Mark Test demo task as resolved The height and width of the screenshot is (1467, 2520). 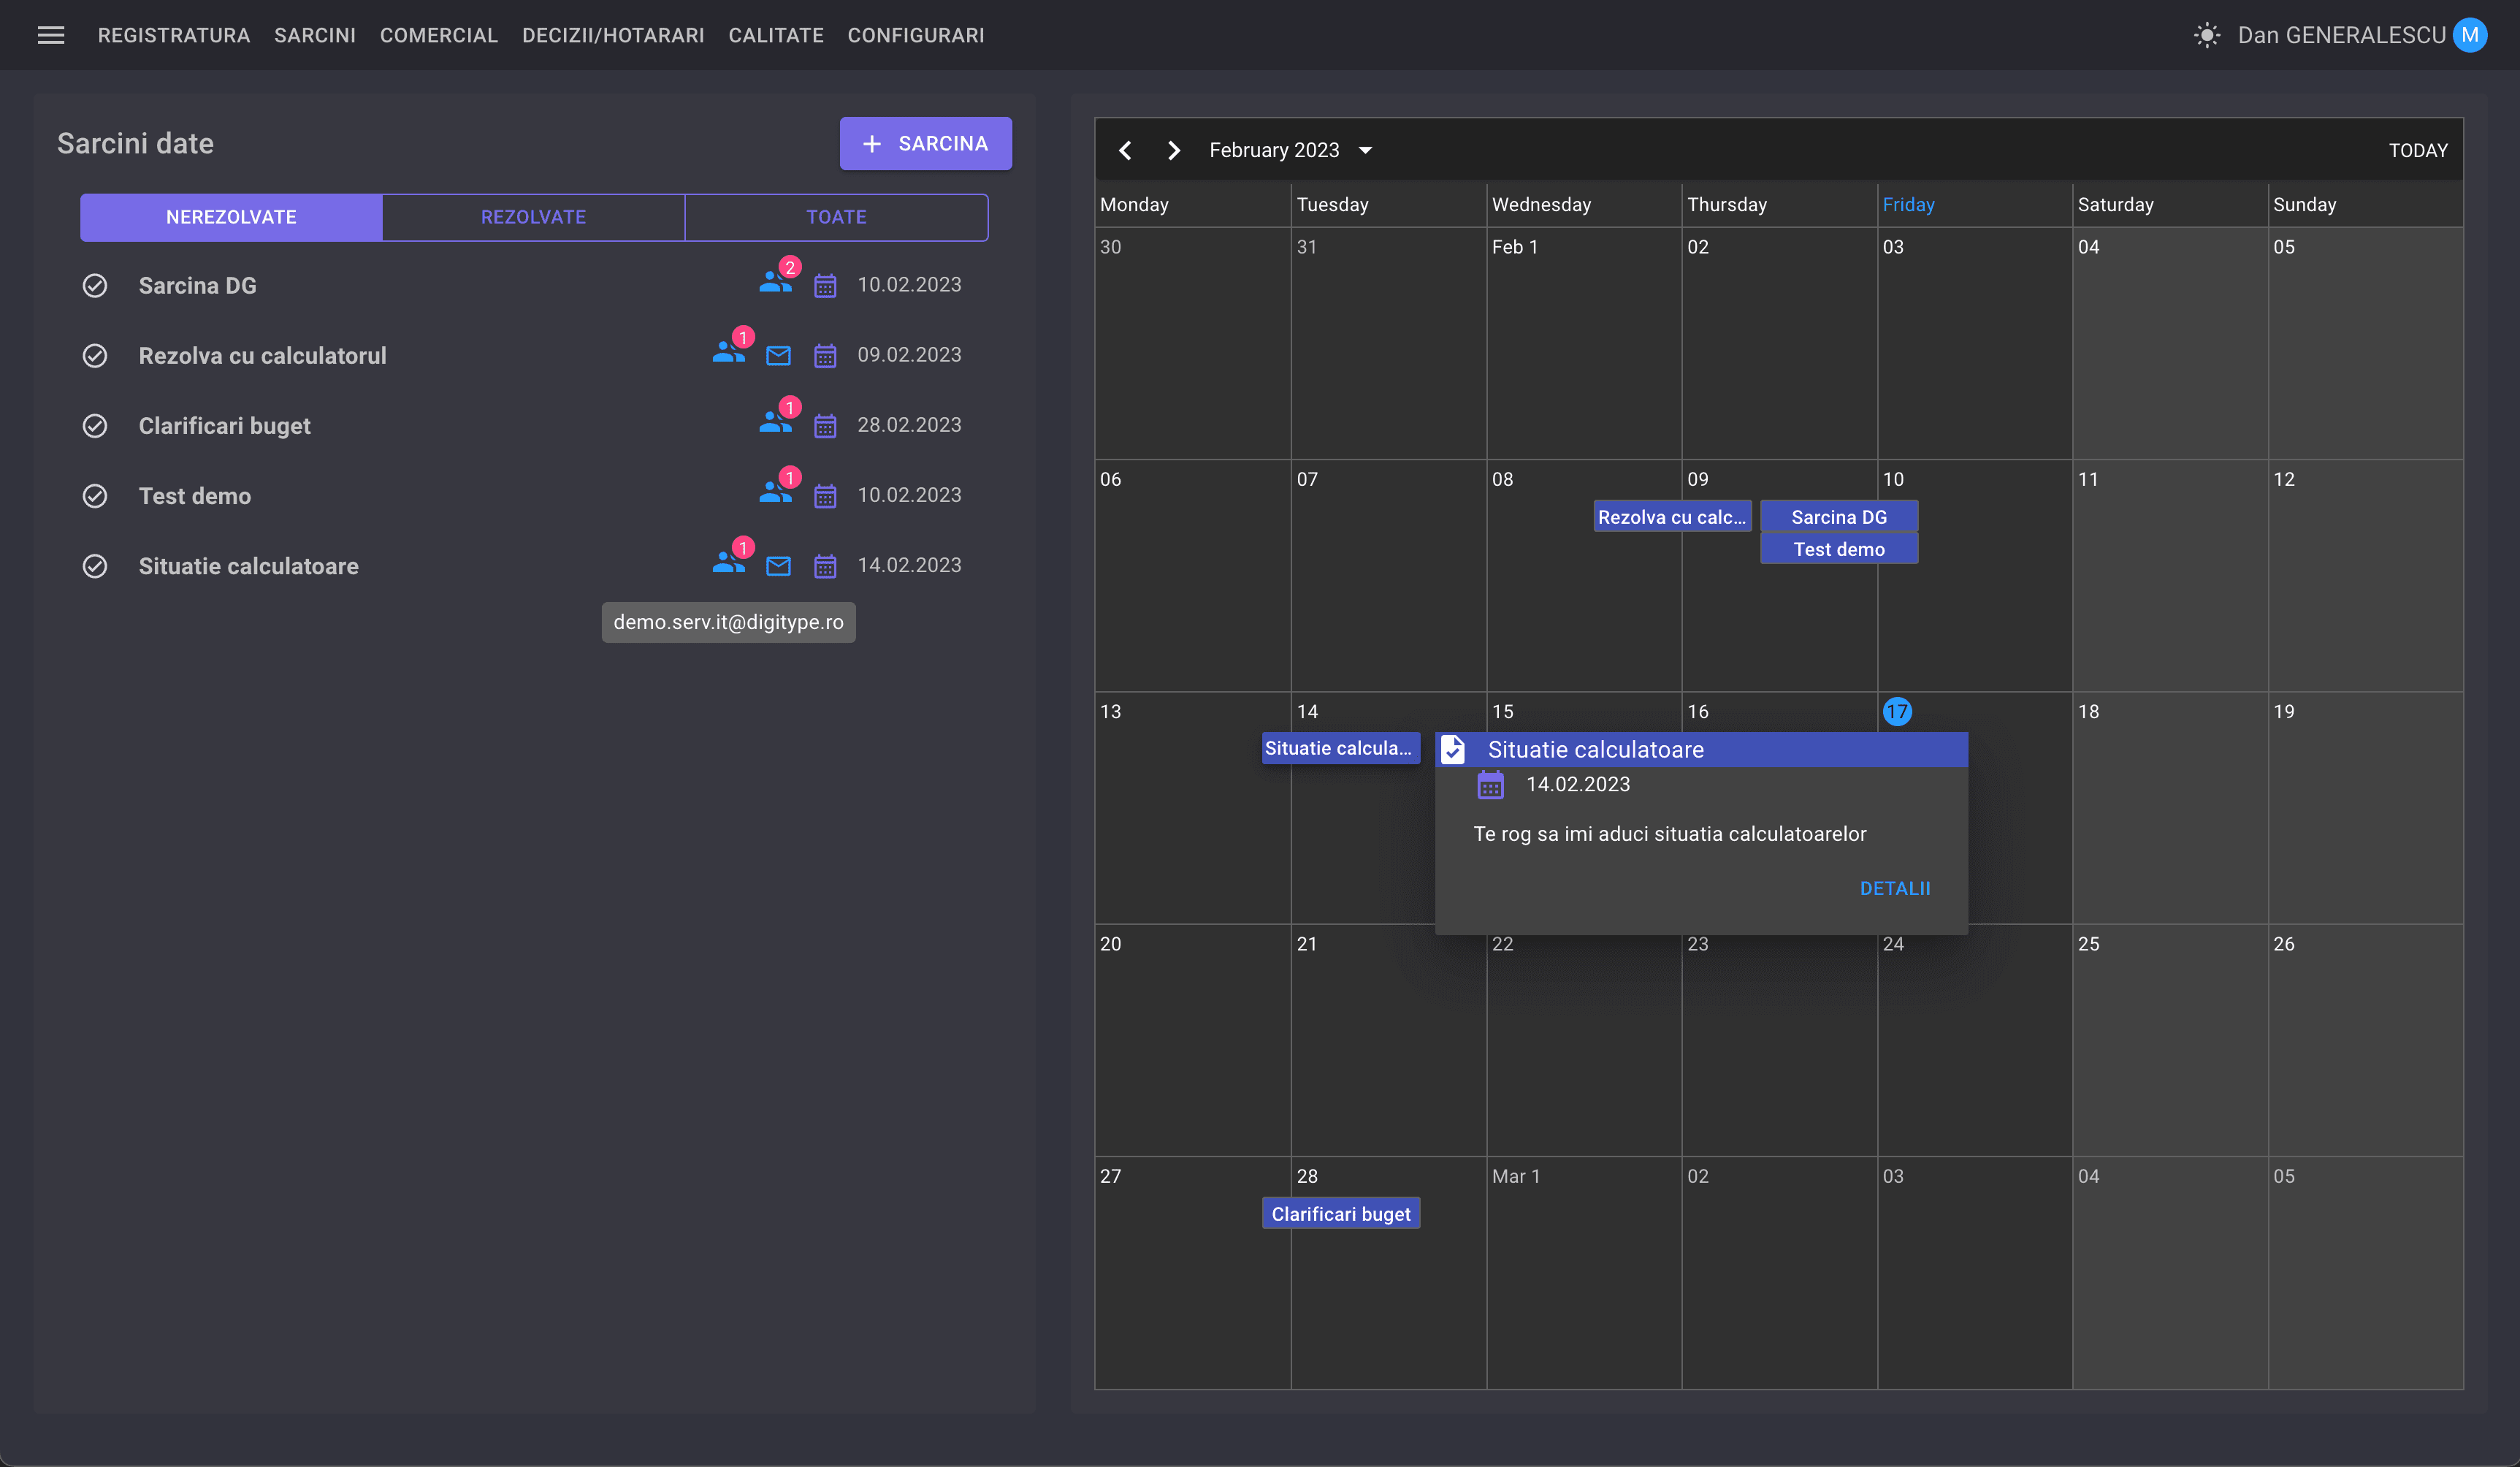(95, 495)
